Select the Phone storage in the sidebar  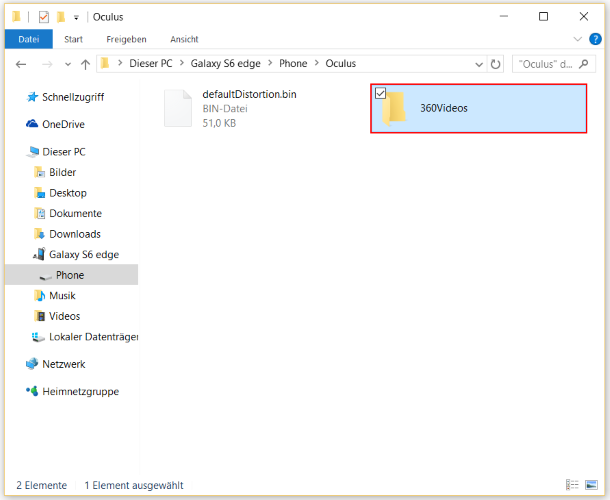click(x=71, y=275)
